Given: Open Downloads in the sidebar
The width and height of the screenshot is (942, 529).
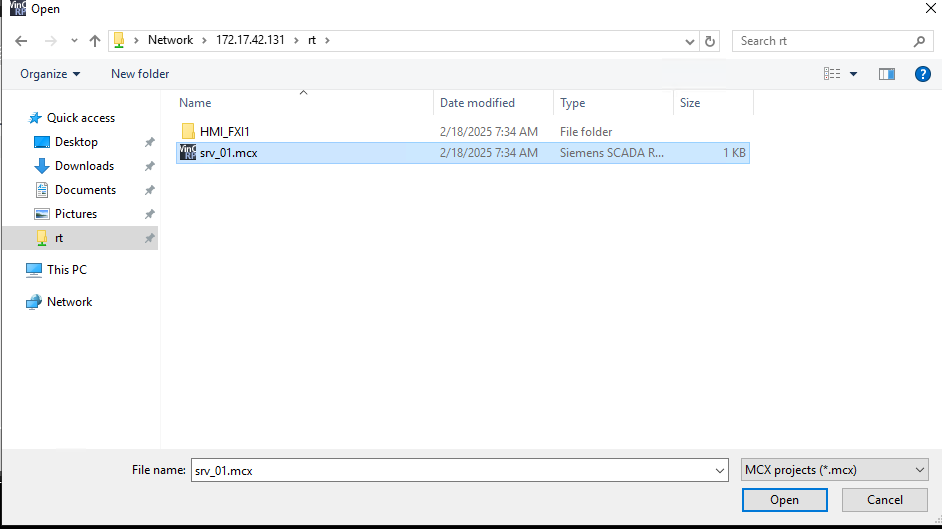Looking at the screenshot, I should [84, 166].
